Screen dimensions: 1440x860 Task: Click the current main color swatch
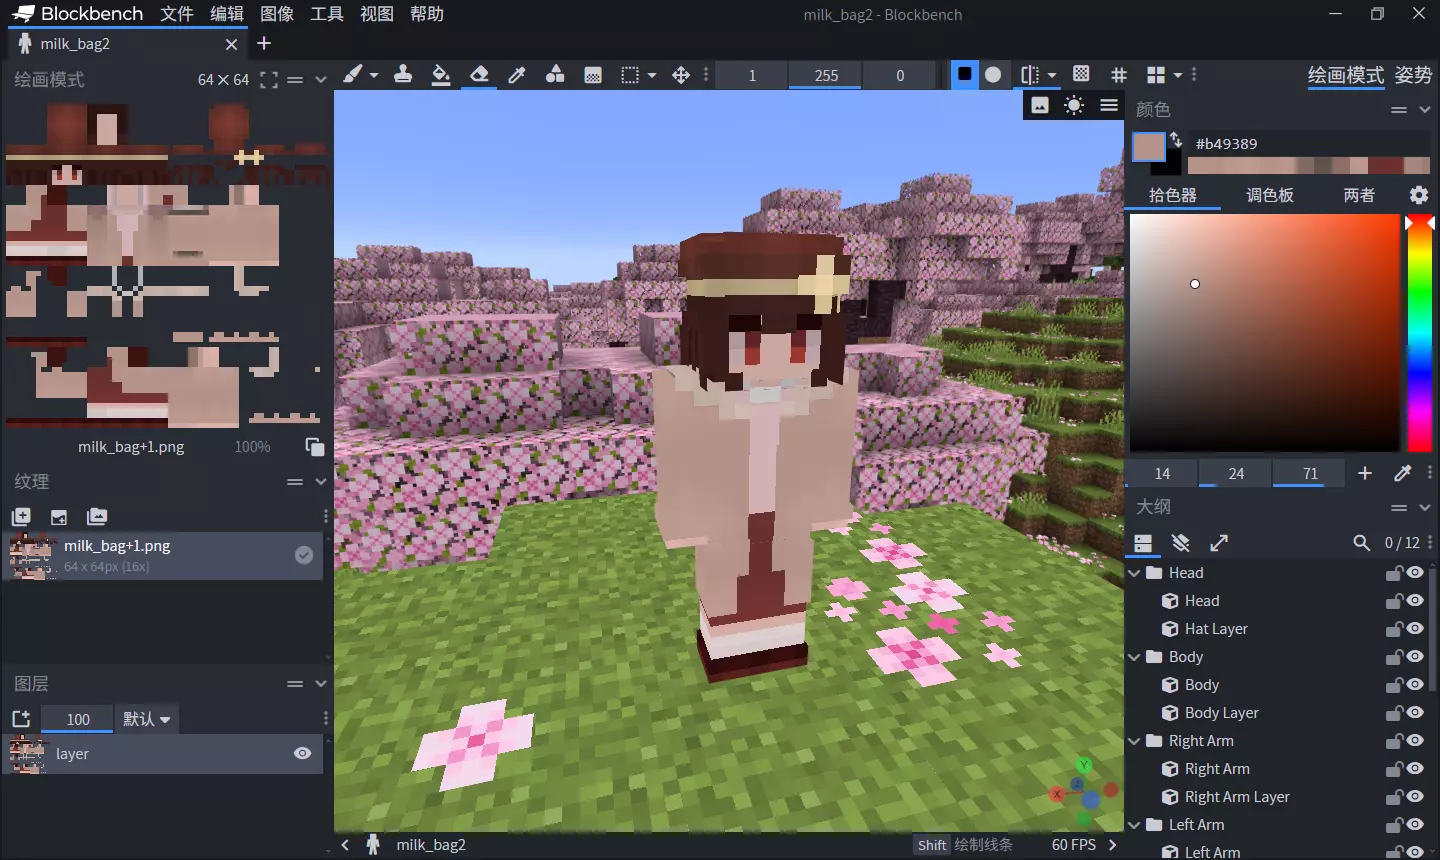point(1149,147)
